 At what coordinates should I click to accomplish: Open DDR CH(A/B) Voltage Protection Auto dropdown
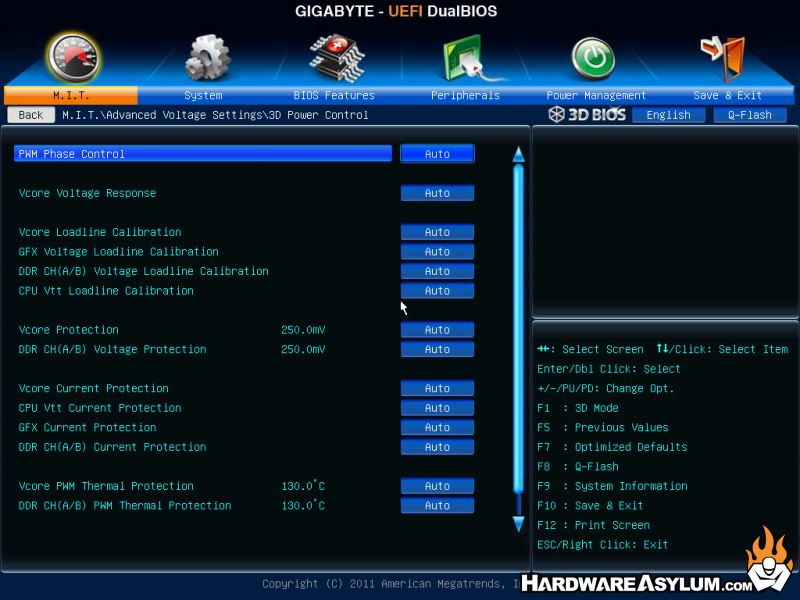pos(437,349)
